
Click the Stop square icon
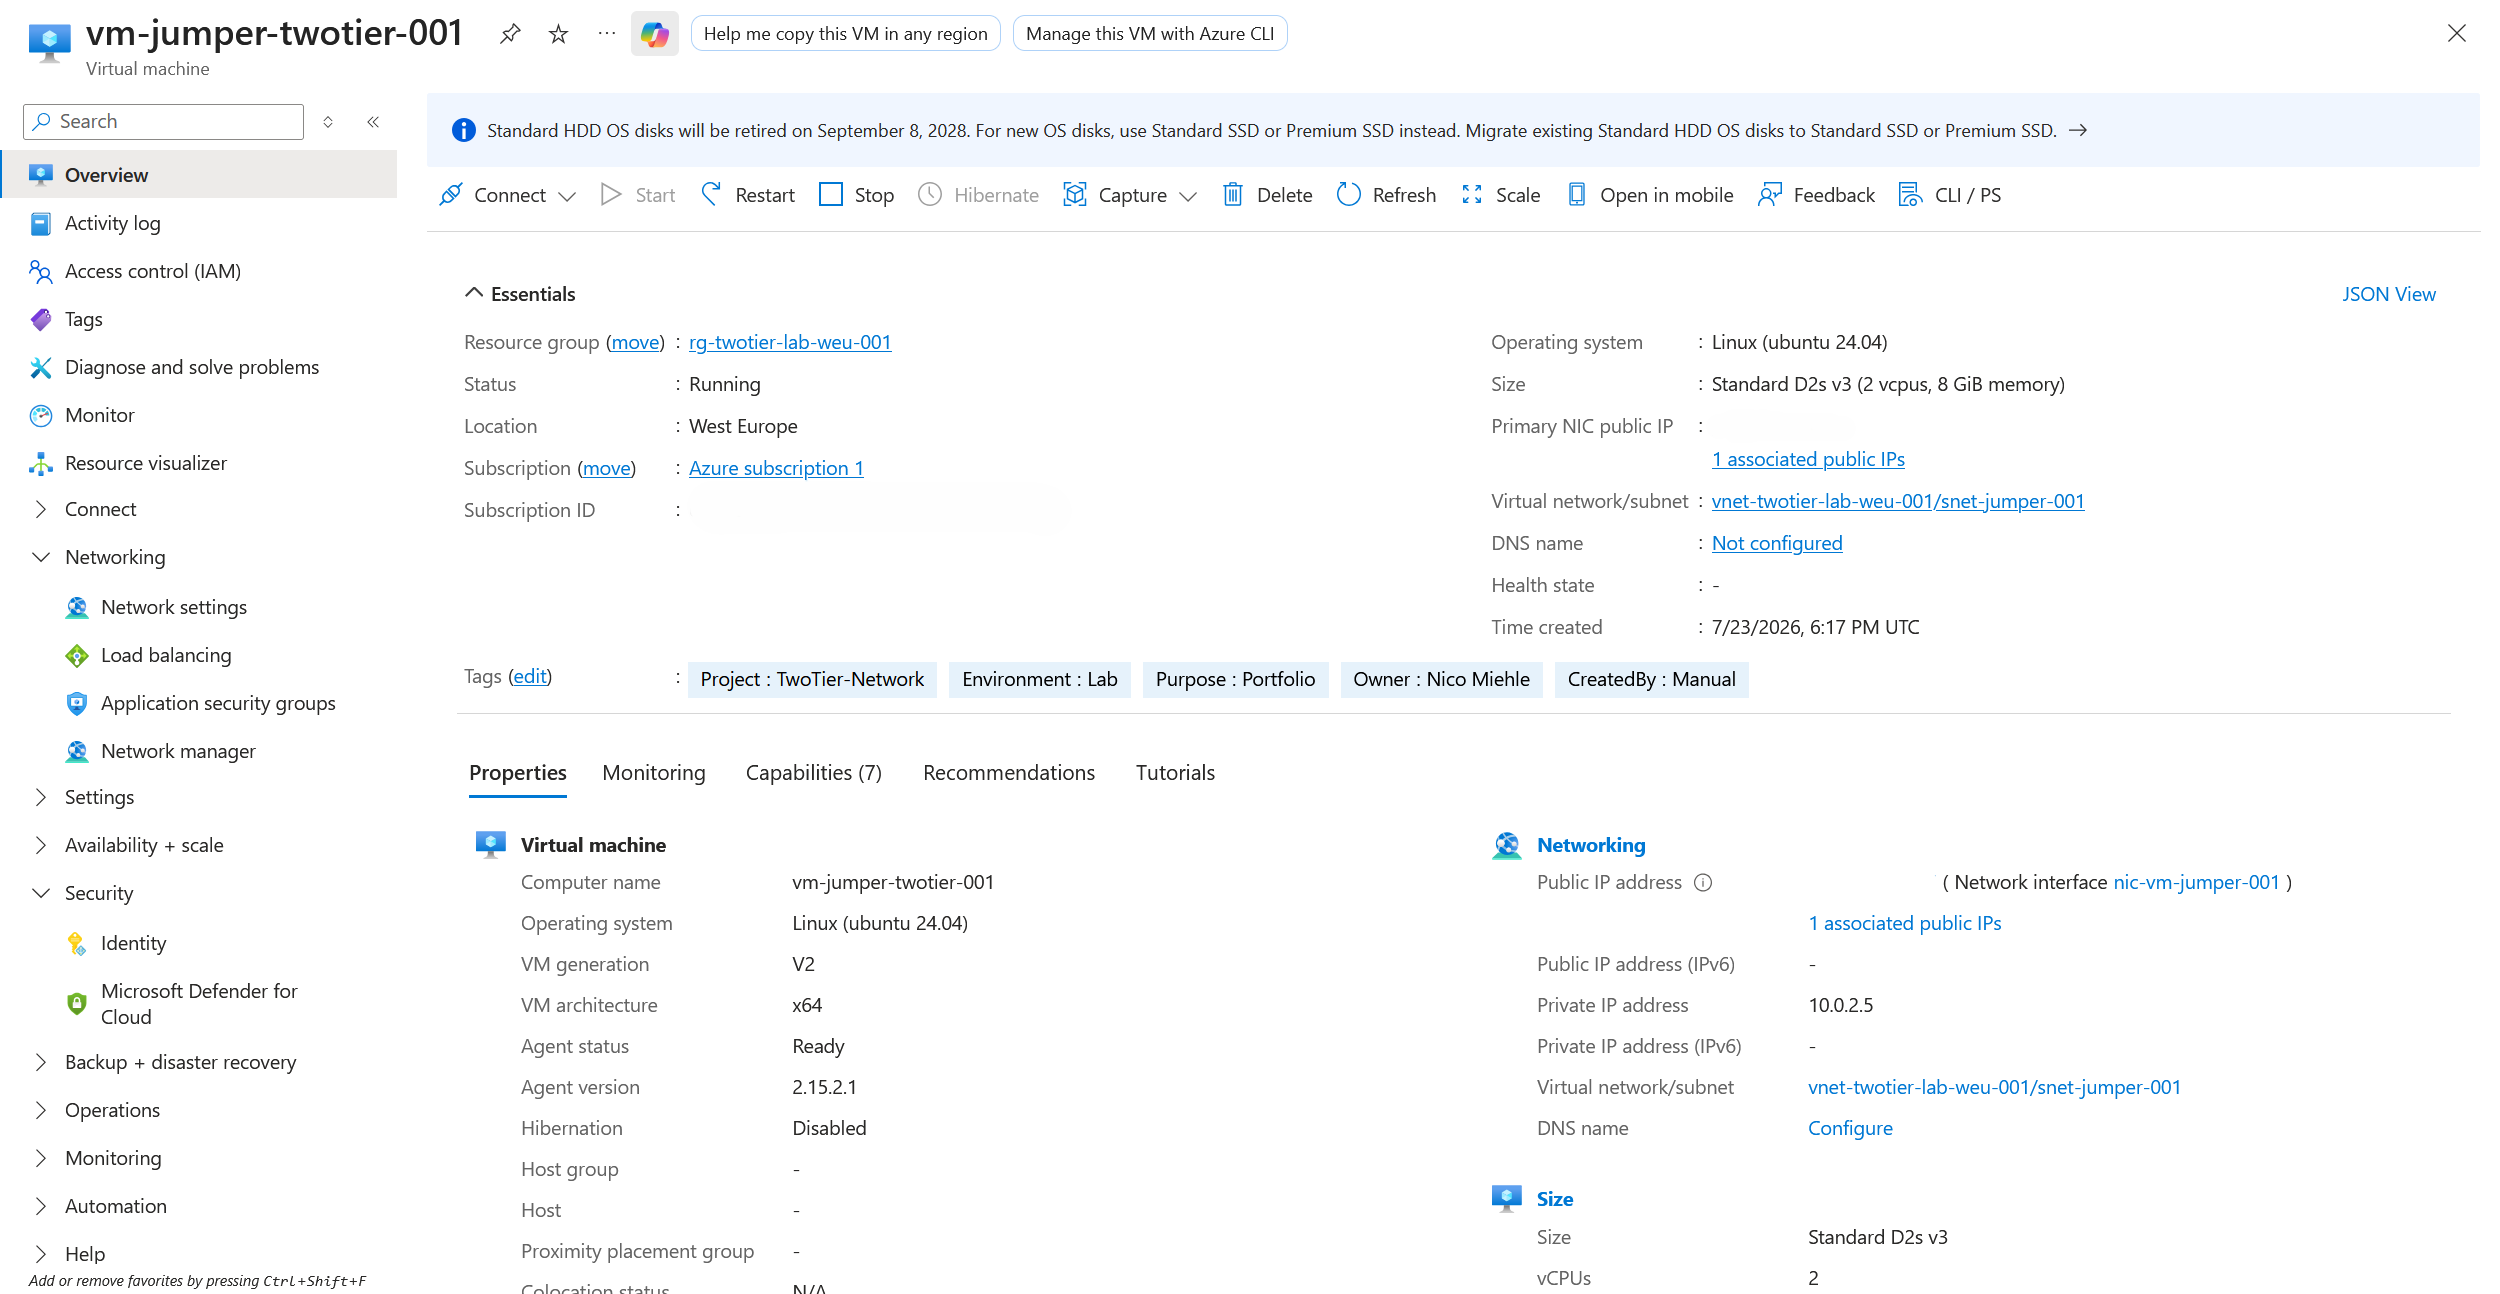[x=831, y=194]
